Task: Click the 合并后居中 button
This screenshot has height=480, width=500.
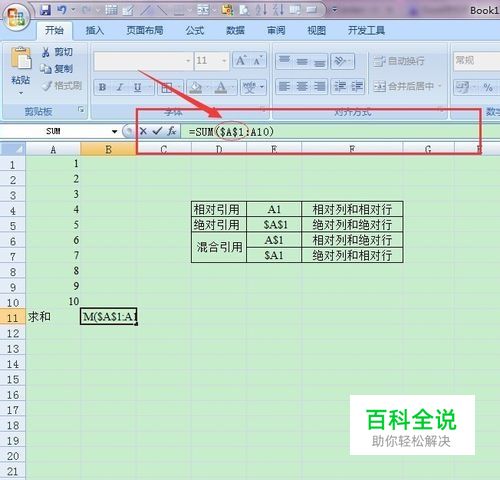Action: (x=404, y=87)
